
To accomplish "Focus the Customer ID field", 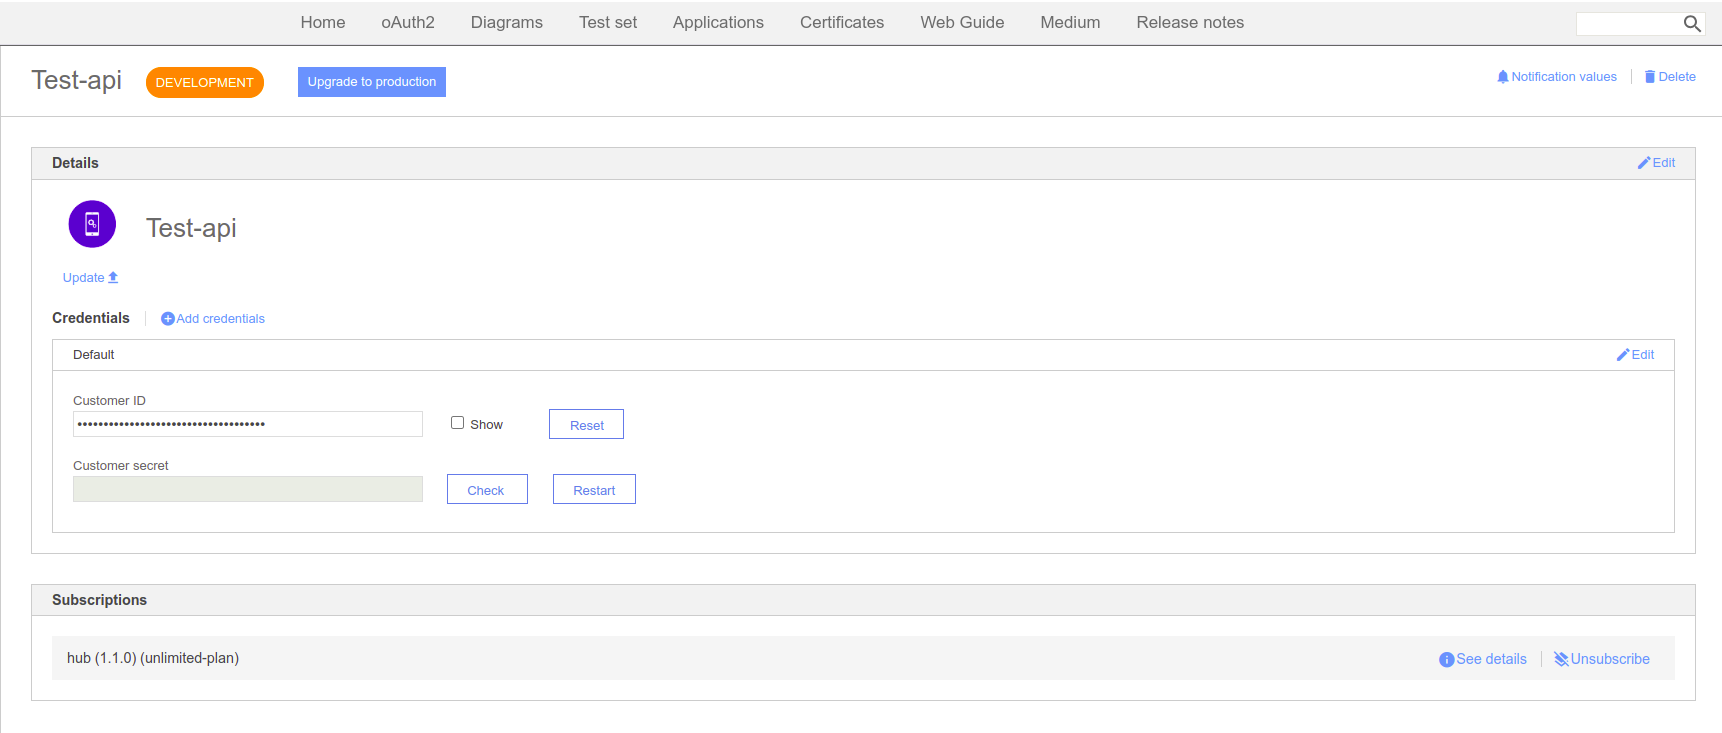I will point(247,424).
